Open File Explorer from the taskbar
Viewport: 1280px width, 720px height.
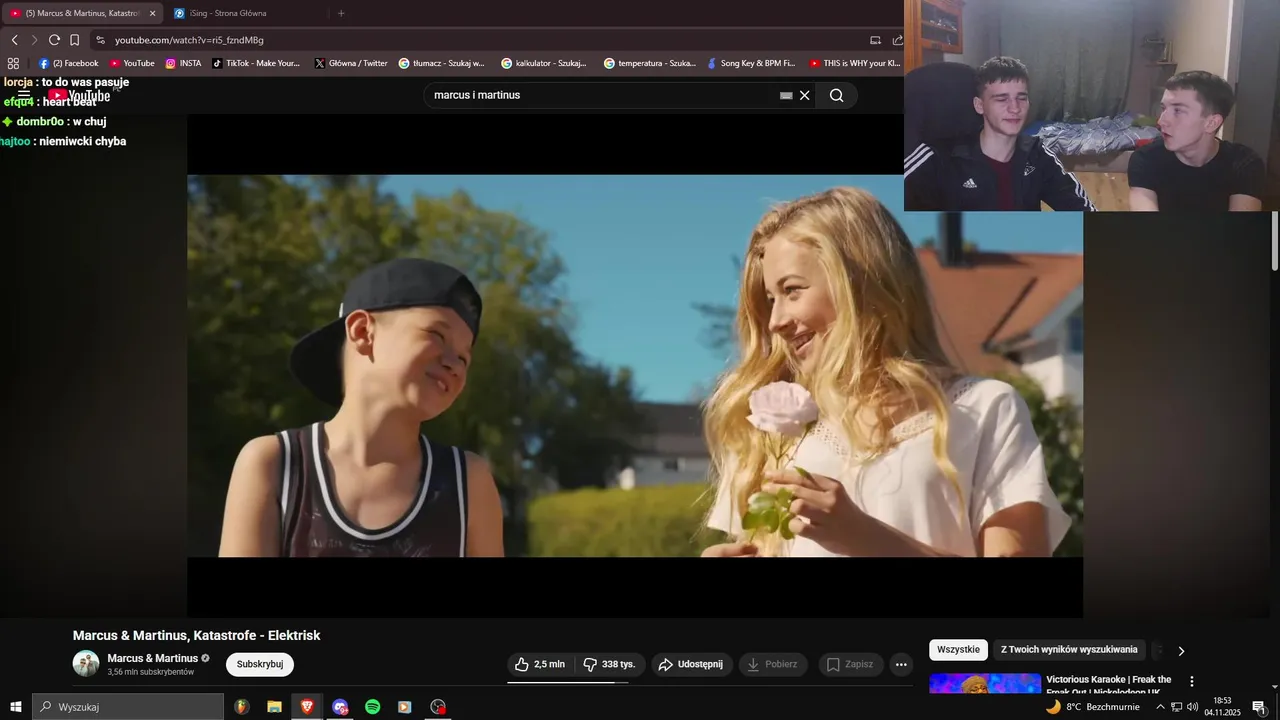(274, 707)
